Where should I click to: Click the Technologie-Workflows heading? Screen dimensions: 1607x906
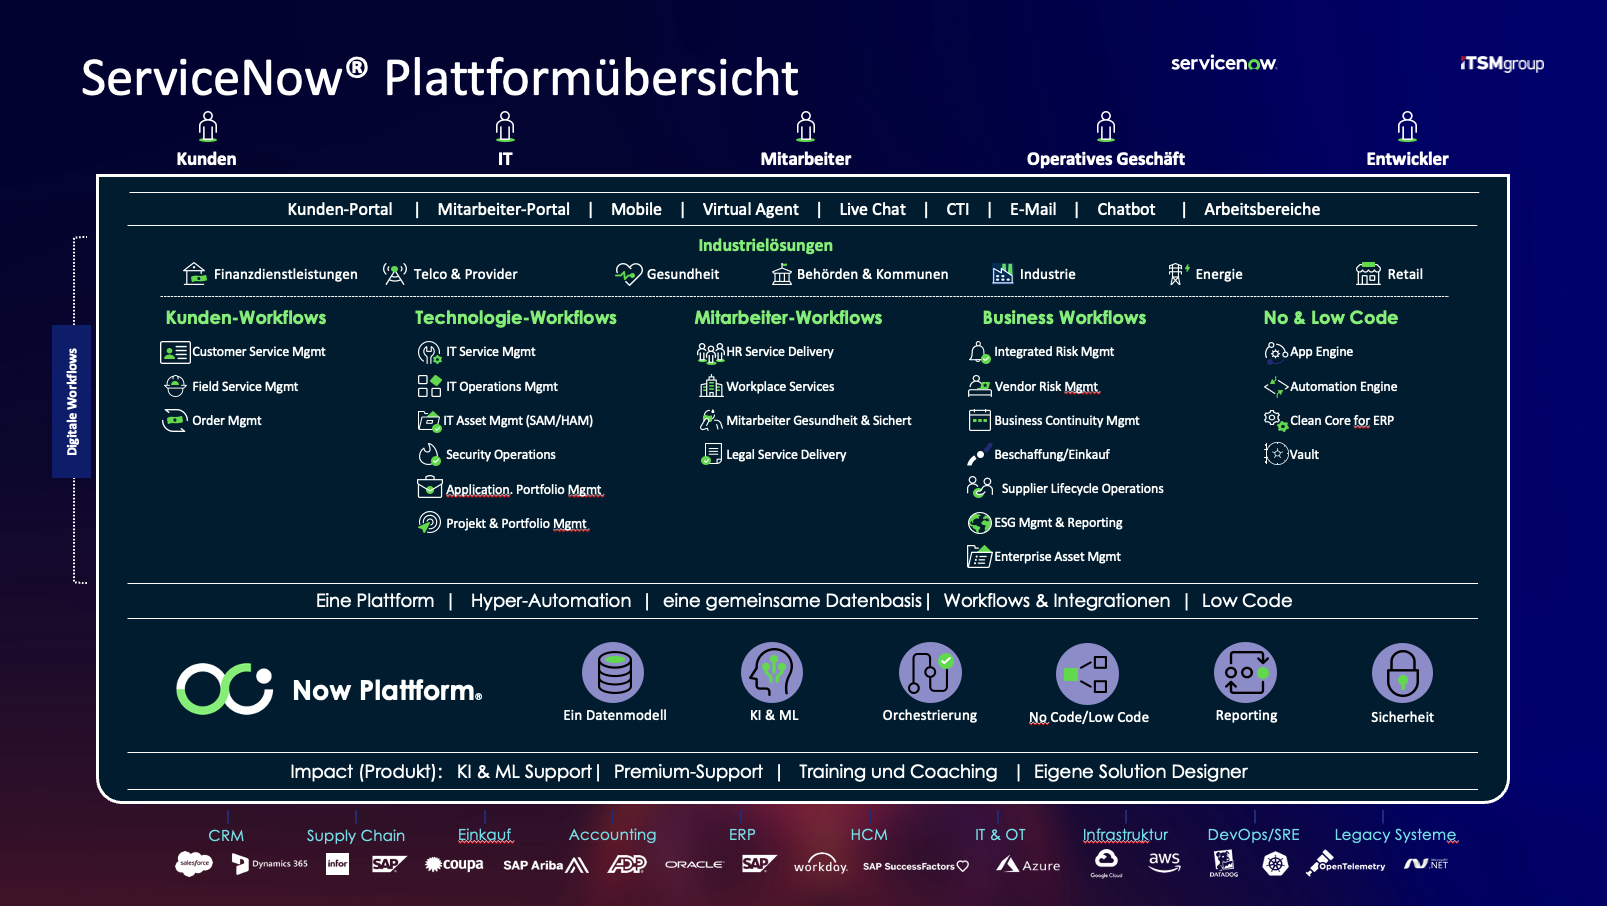(516, 317)
